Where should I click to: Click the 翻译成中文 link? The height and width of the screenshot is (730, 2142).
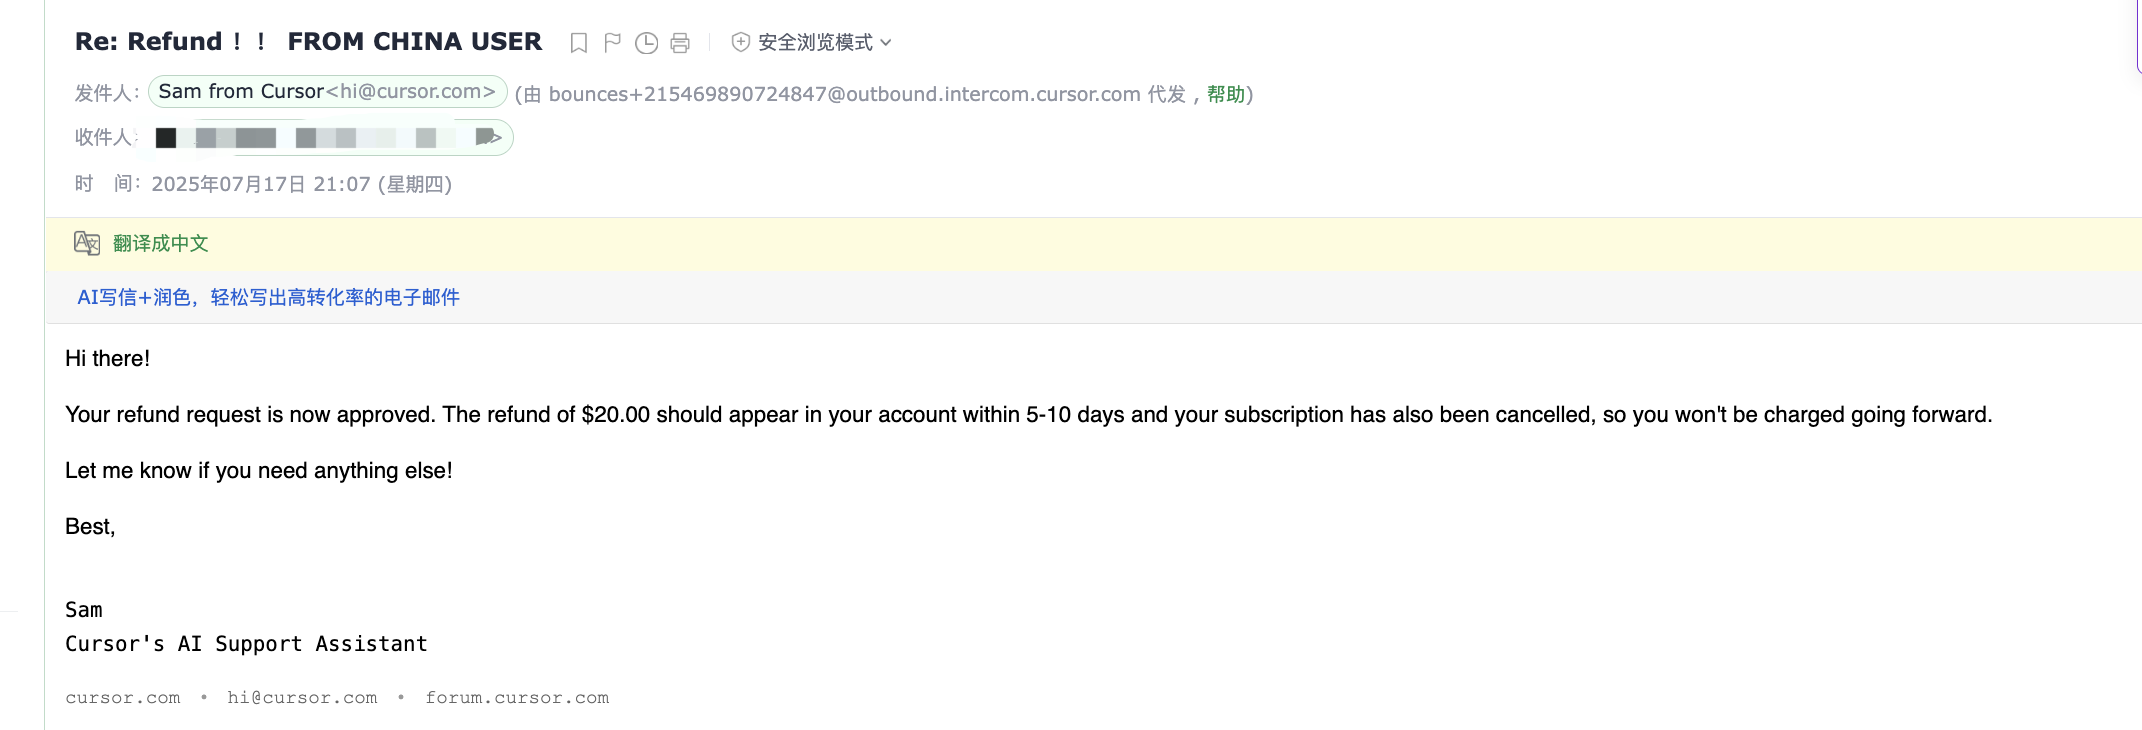pos(161,243)
